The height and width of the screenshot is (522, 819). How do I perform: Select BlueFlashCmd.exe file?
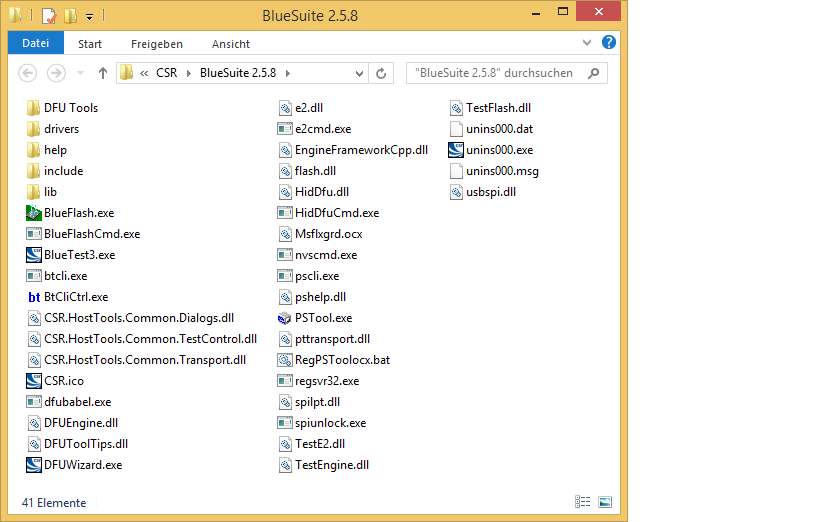[x=83, y=234]
